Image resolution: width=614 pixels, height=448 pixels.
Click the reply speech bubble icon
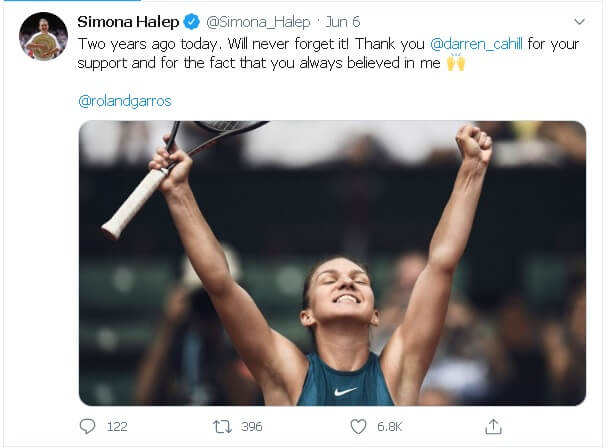coord(88,426)
